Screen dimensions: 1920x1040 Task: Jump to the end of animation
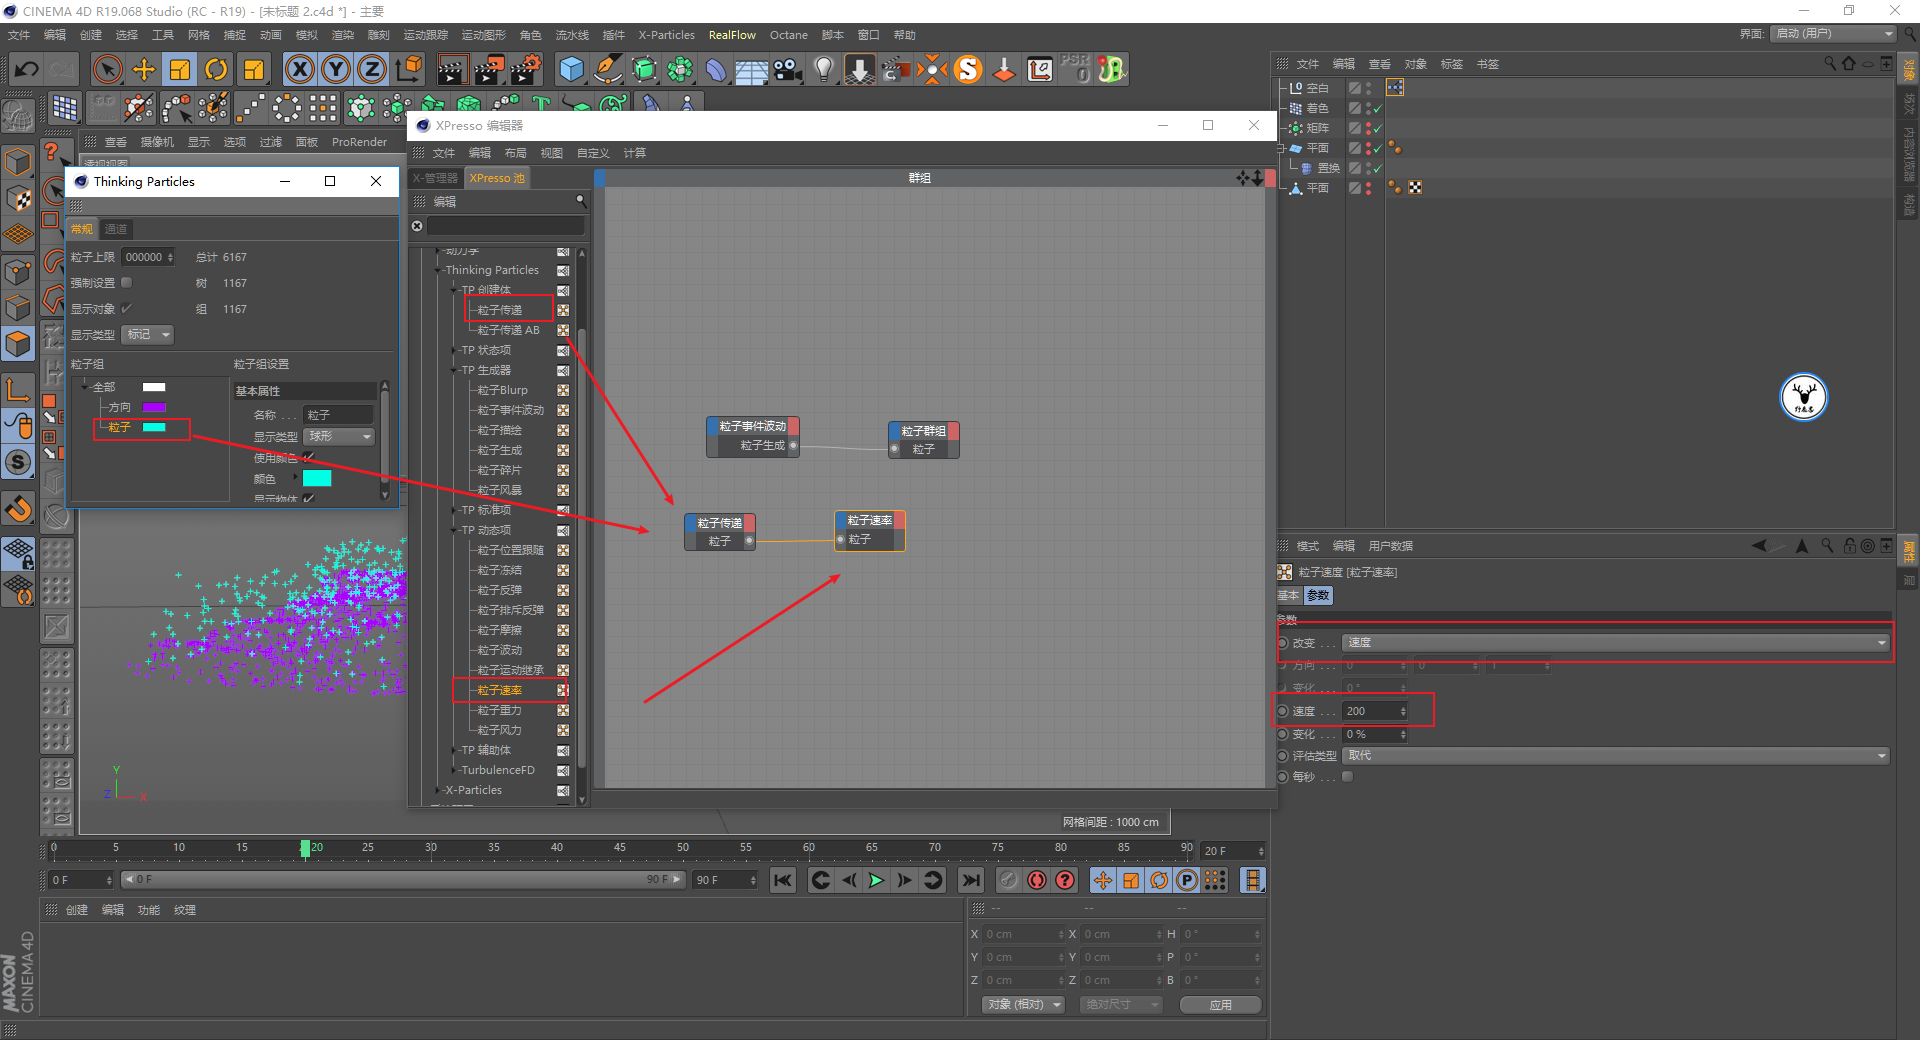(x=970, y=880)
